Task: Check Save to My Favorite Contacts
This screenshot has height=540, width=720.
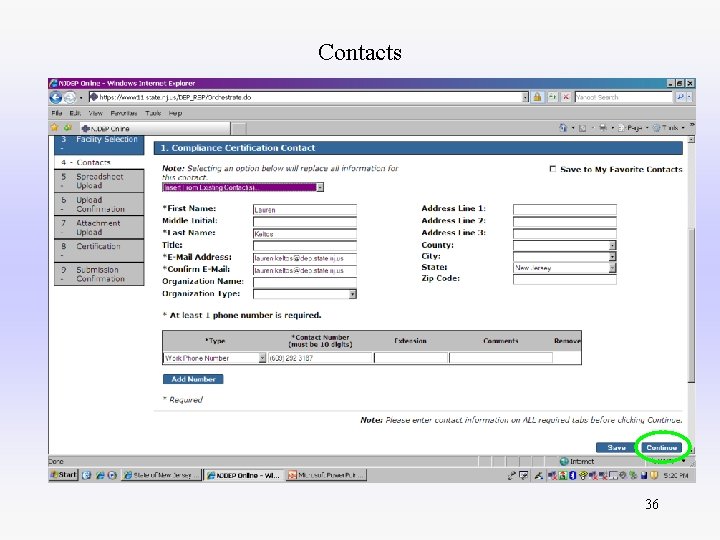Action: tap(553, 169)
